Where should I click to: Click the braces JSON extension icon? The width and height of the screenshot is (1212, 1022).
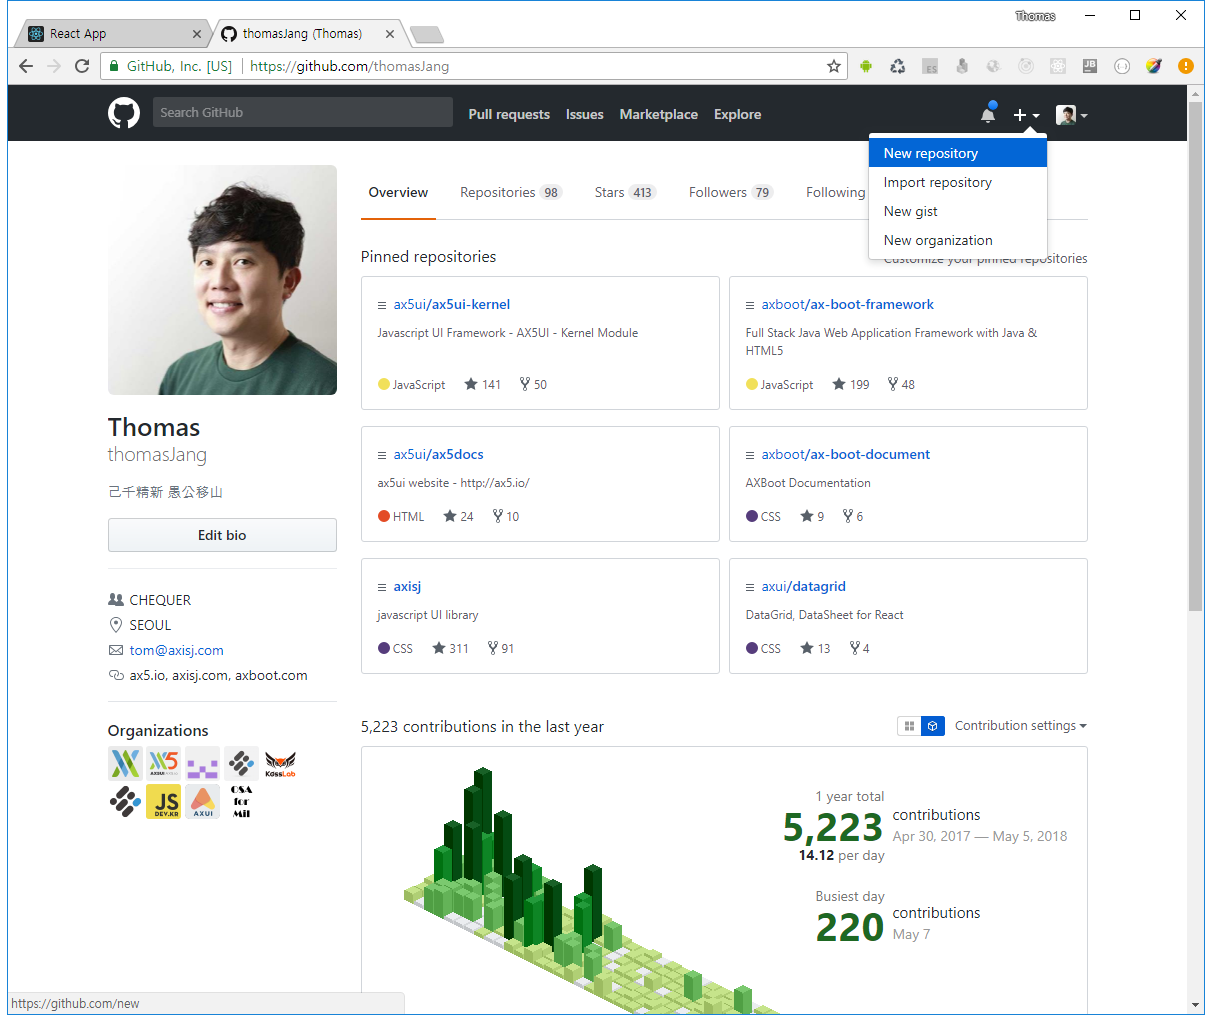[x=1122, y=66]
